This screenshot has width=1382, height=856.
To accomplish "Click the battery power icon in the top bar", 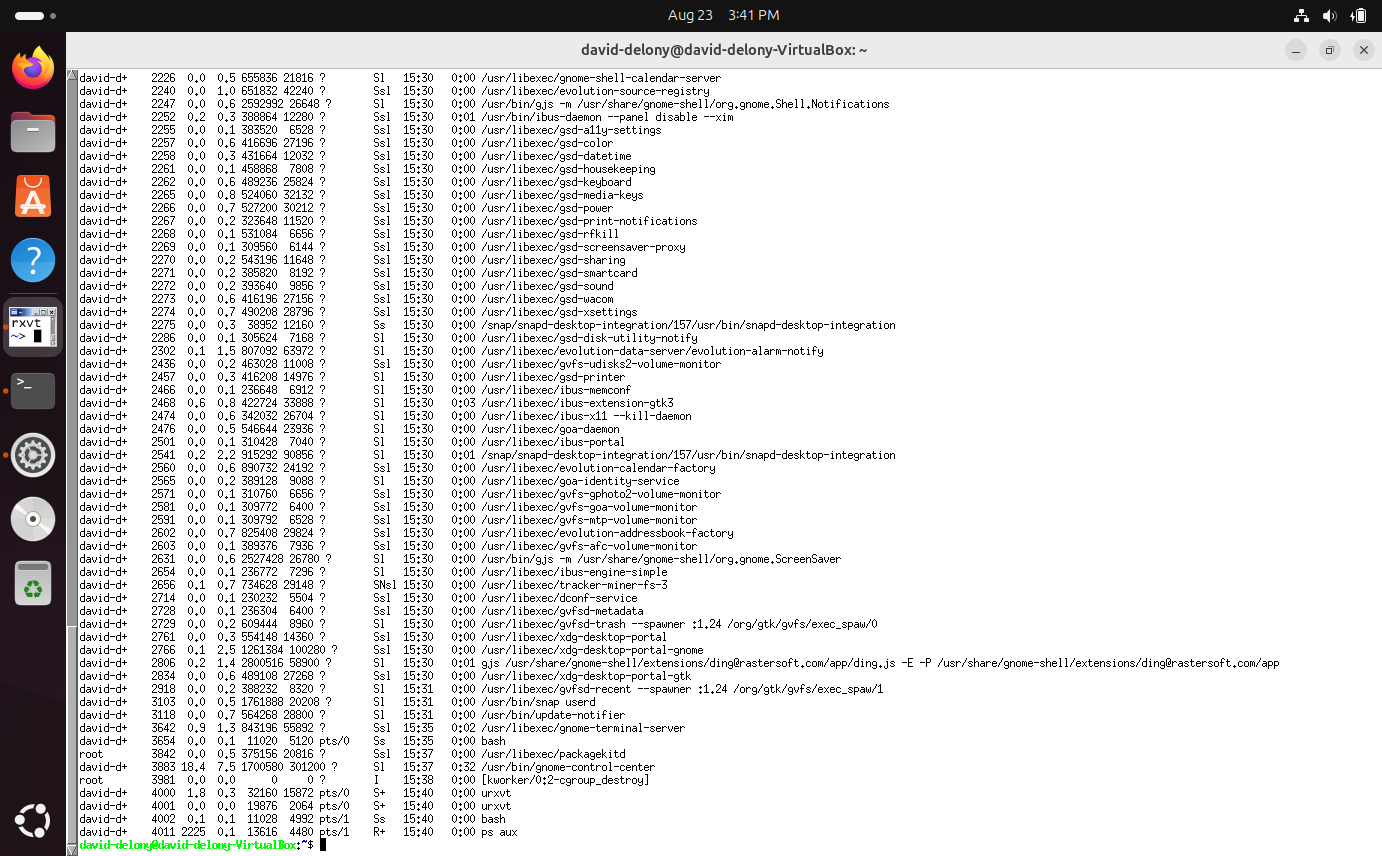I will (x=1358, y=16).
